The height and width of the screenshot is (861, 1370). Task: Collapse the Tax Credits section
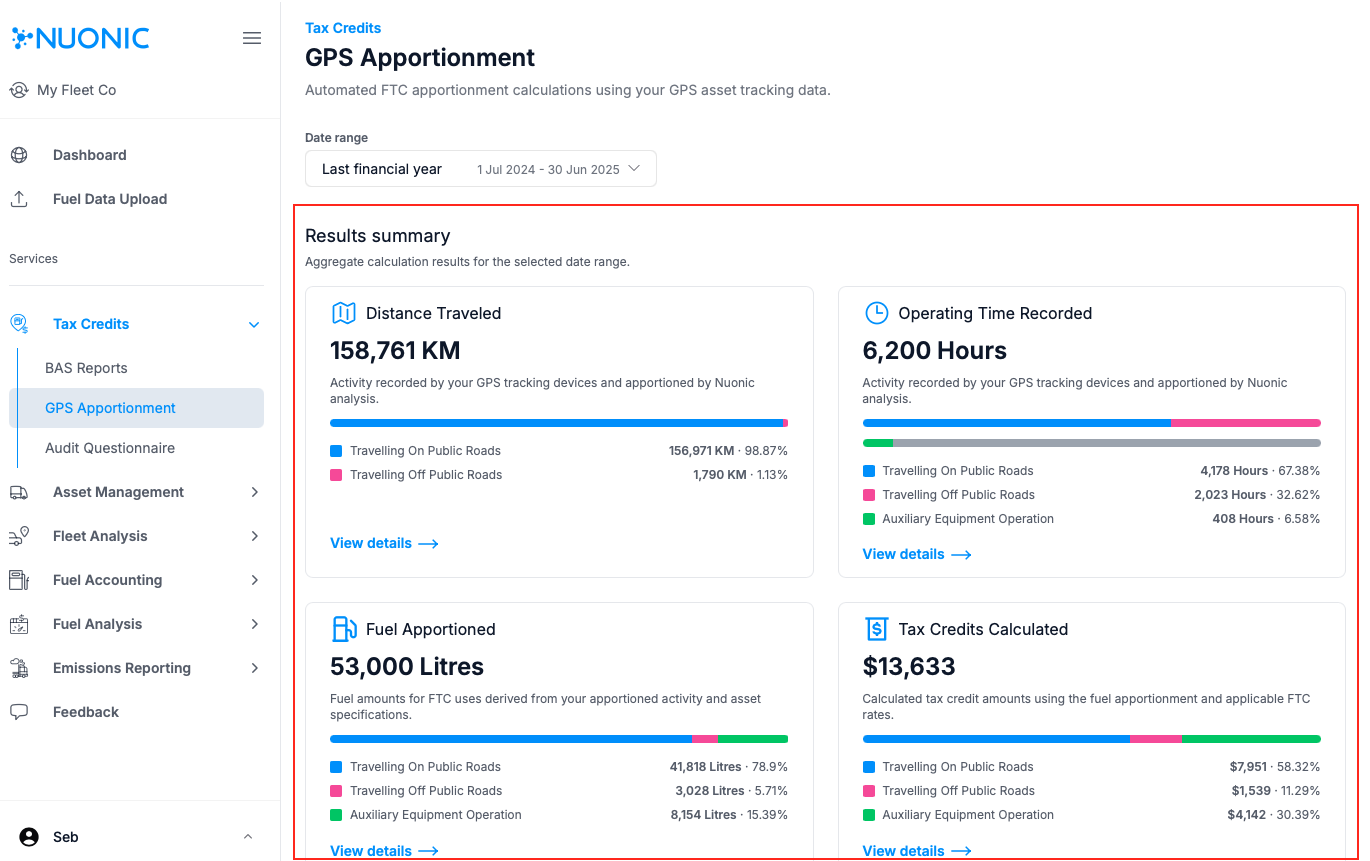pyautogui.click(x=254, y=324)
